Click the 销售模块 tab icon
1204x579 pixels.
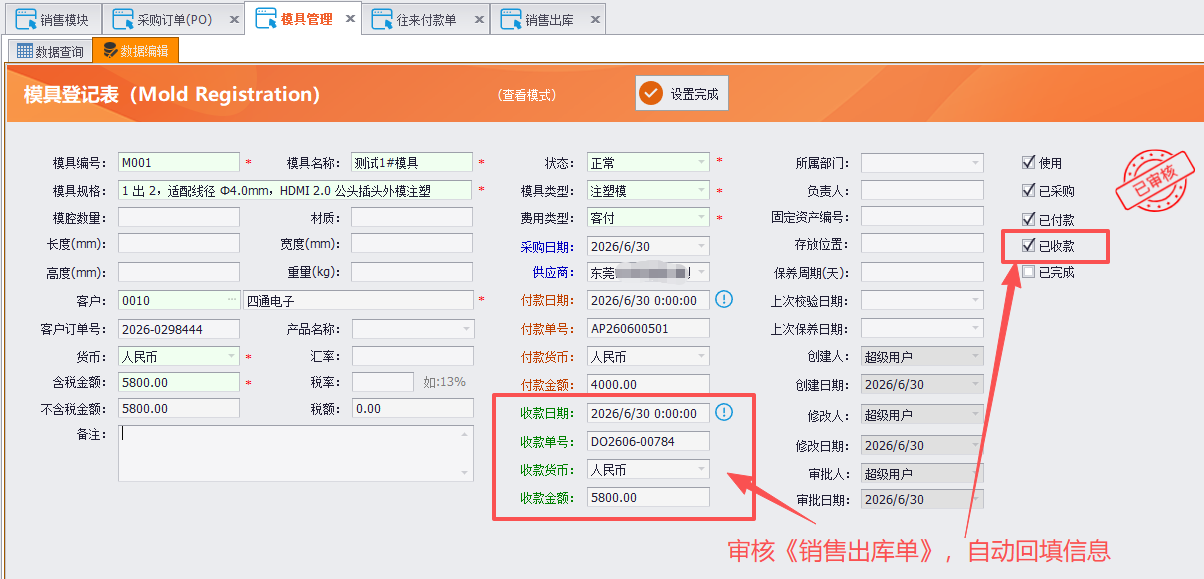coord(26,19)
